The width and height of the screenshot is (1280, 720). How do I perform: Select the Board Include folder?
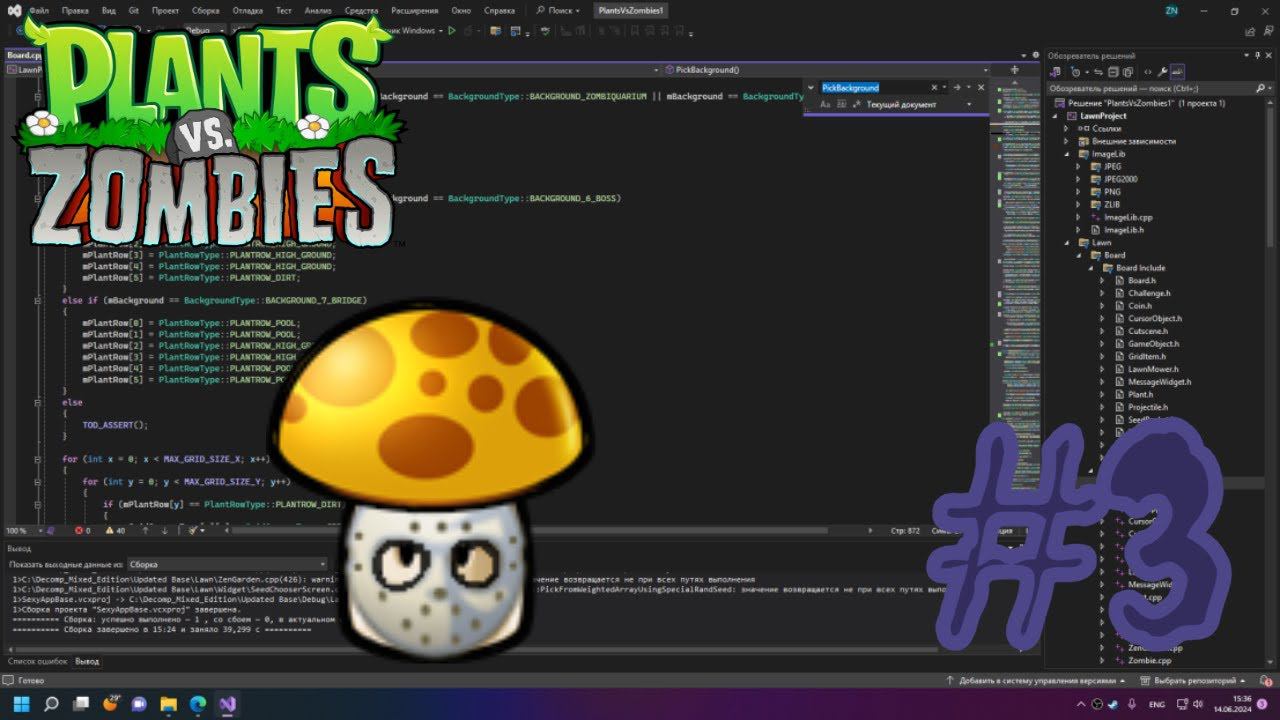[x=1133, y=268]
